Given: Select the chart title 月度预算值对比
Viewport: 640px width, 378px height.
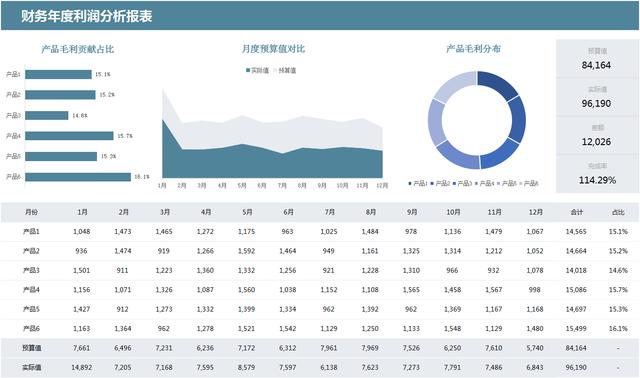Looking at the screenshot, I should click(273, 49).
